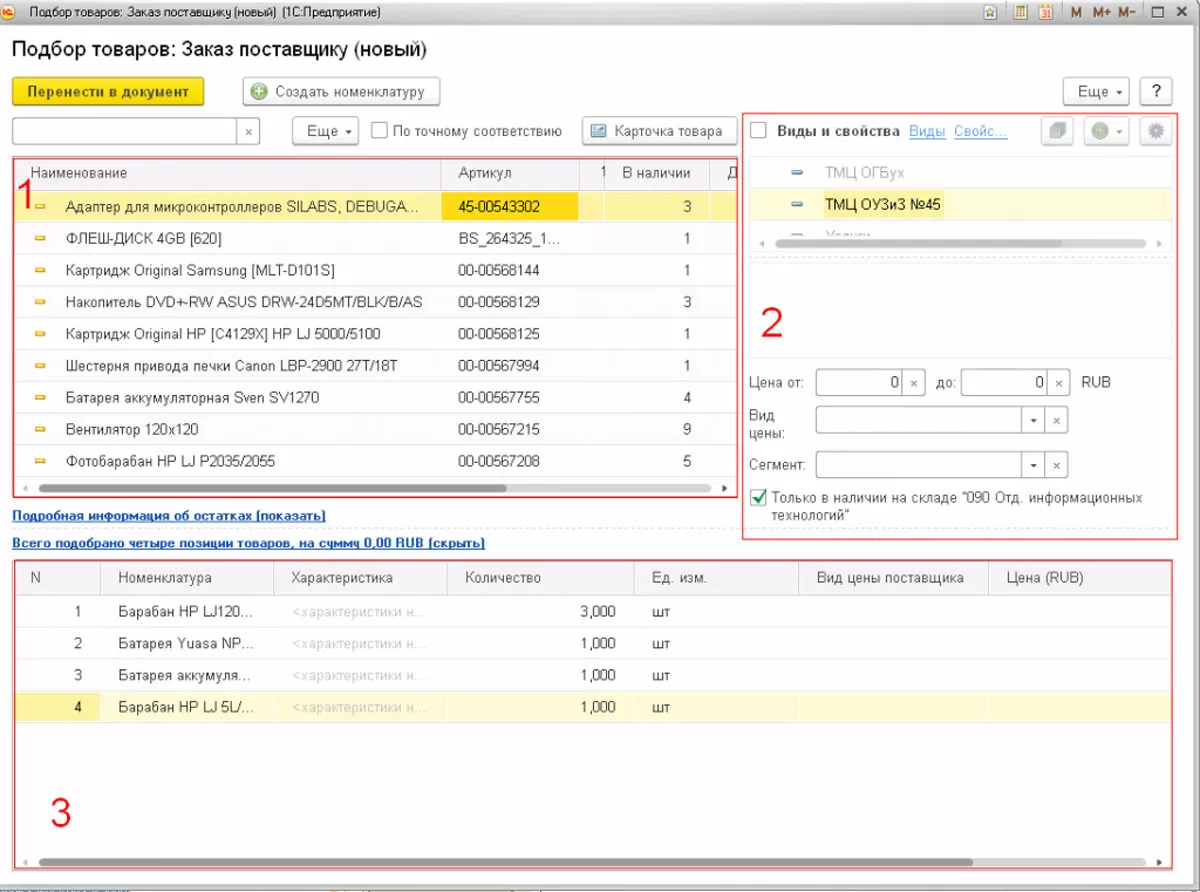
Task: Enable the По точному соответствию checkbox
Action: [379, 131]
